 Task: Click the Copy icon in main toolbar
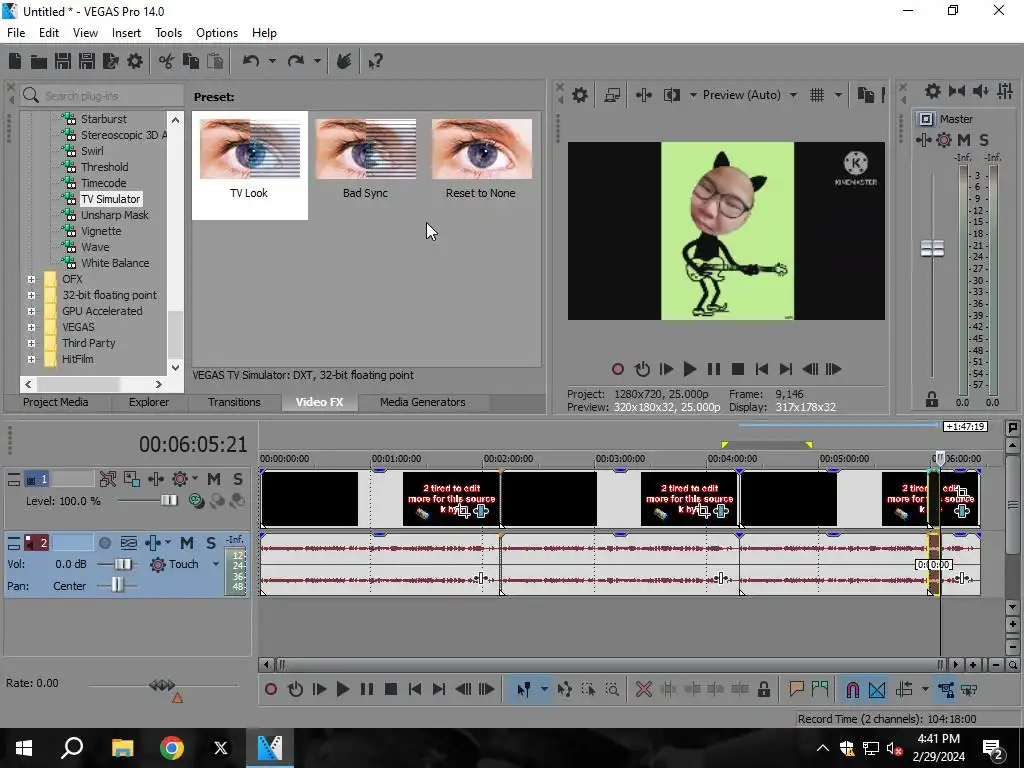[191, 61]
